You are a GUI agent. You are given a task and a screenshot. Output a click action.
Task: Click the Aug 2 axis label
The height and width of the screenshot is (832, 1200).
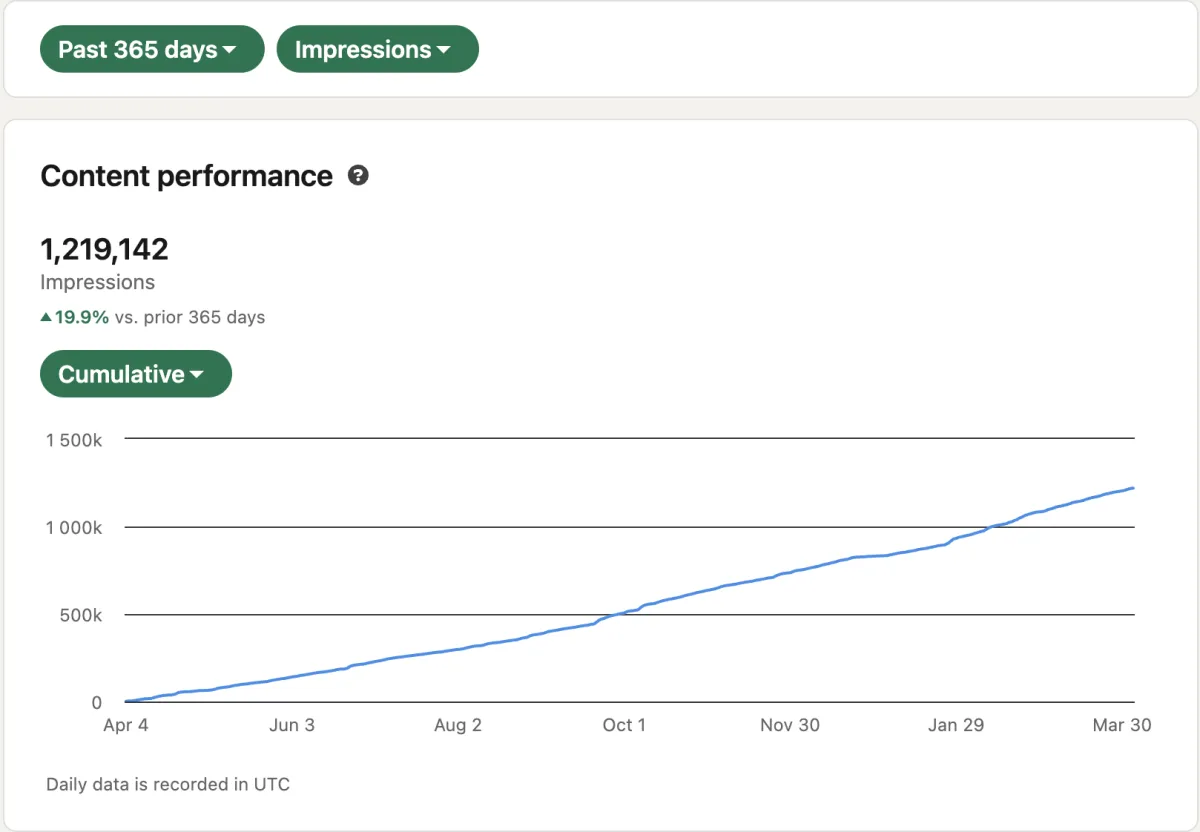[x=458, y=725]
